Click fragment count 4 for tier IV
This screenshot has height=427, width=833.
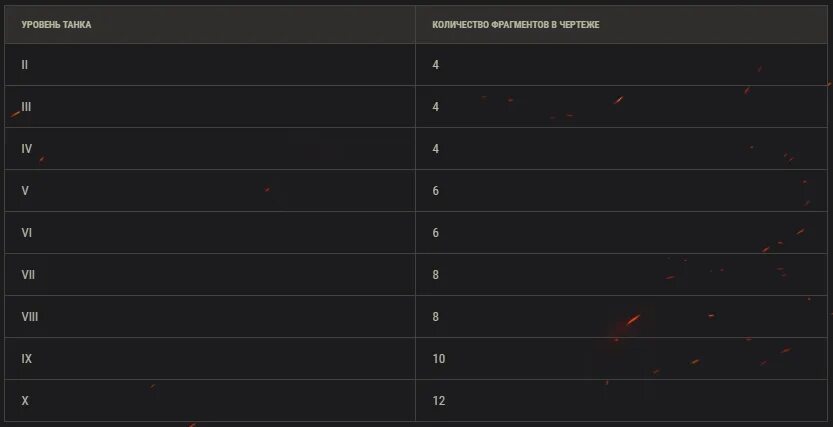tap(436, 149)
